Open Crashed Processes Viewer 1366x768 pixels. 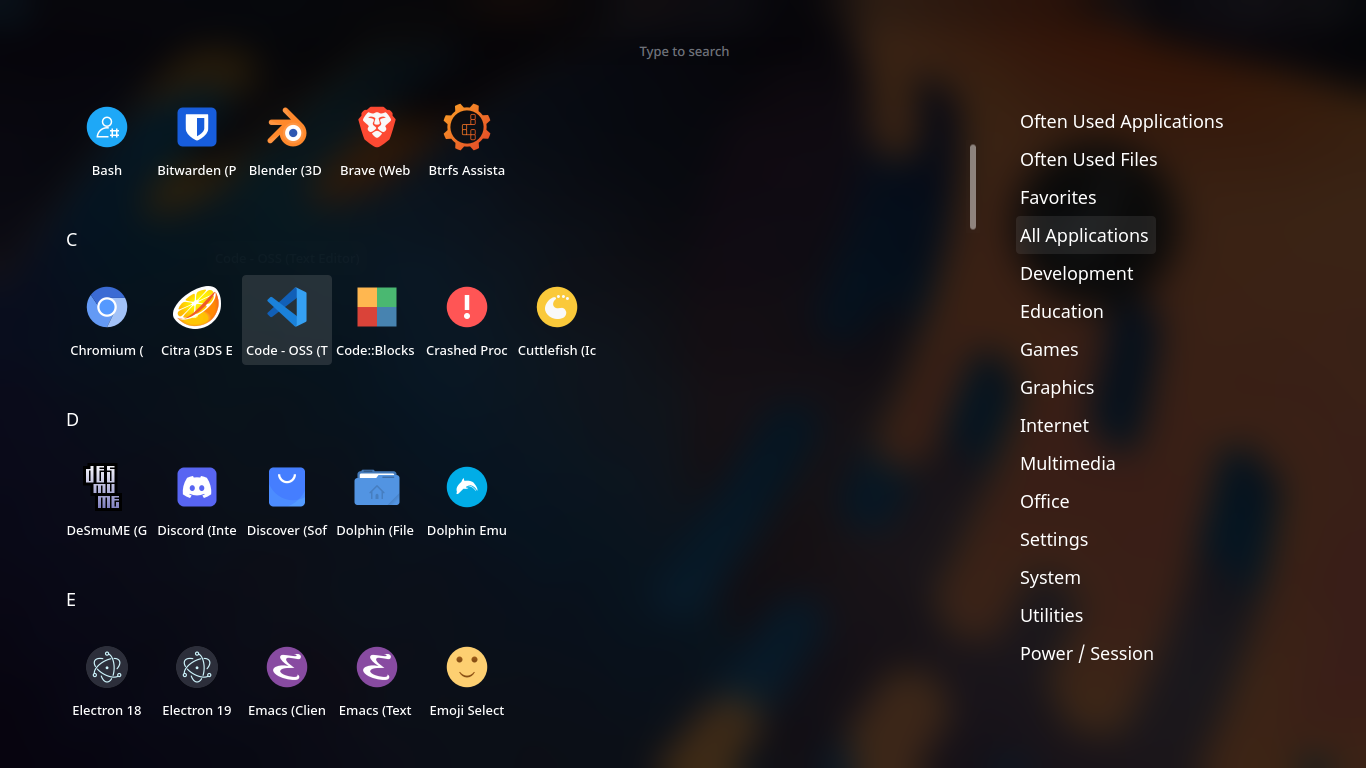click(x=467, y=320)
